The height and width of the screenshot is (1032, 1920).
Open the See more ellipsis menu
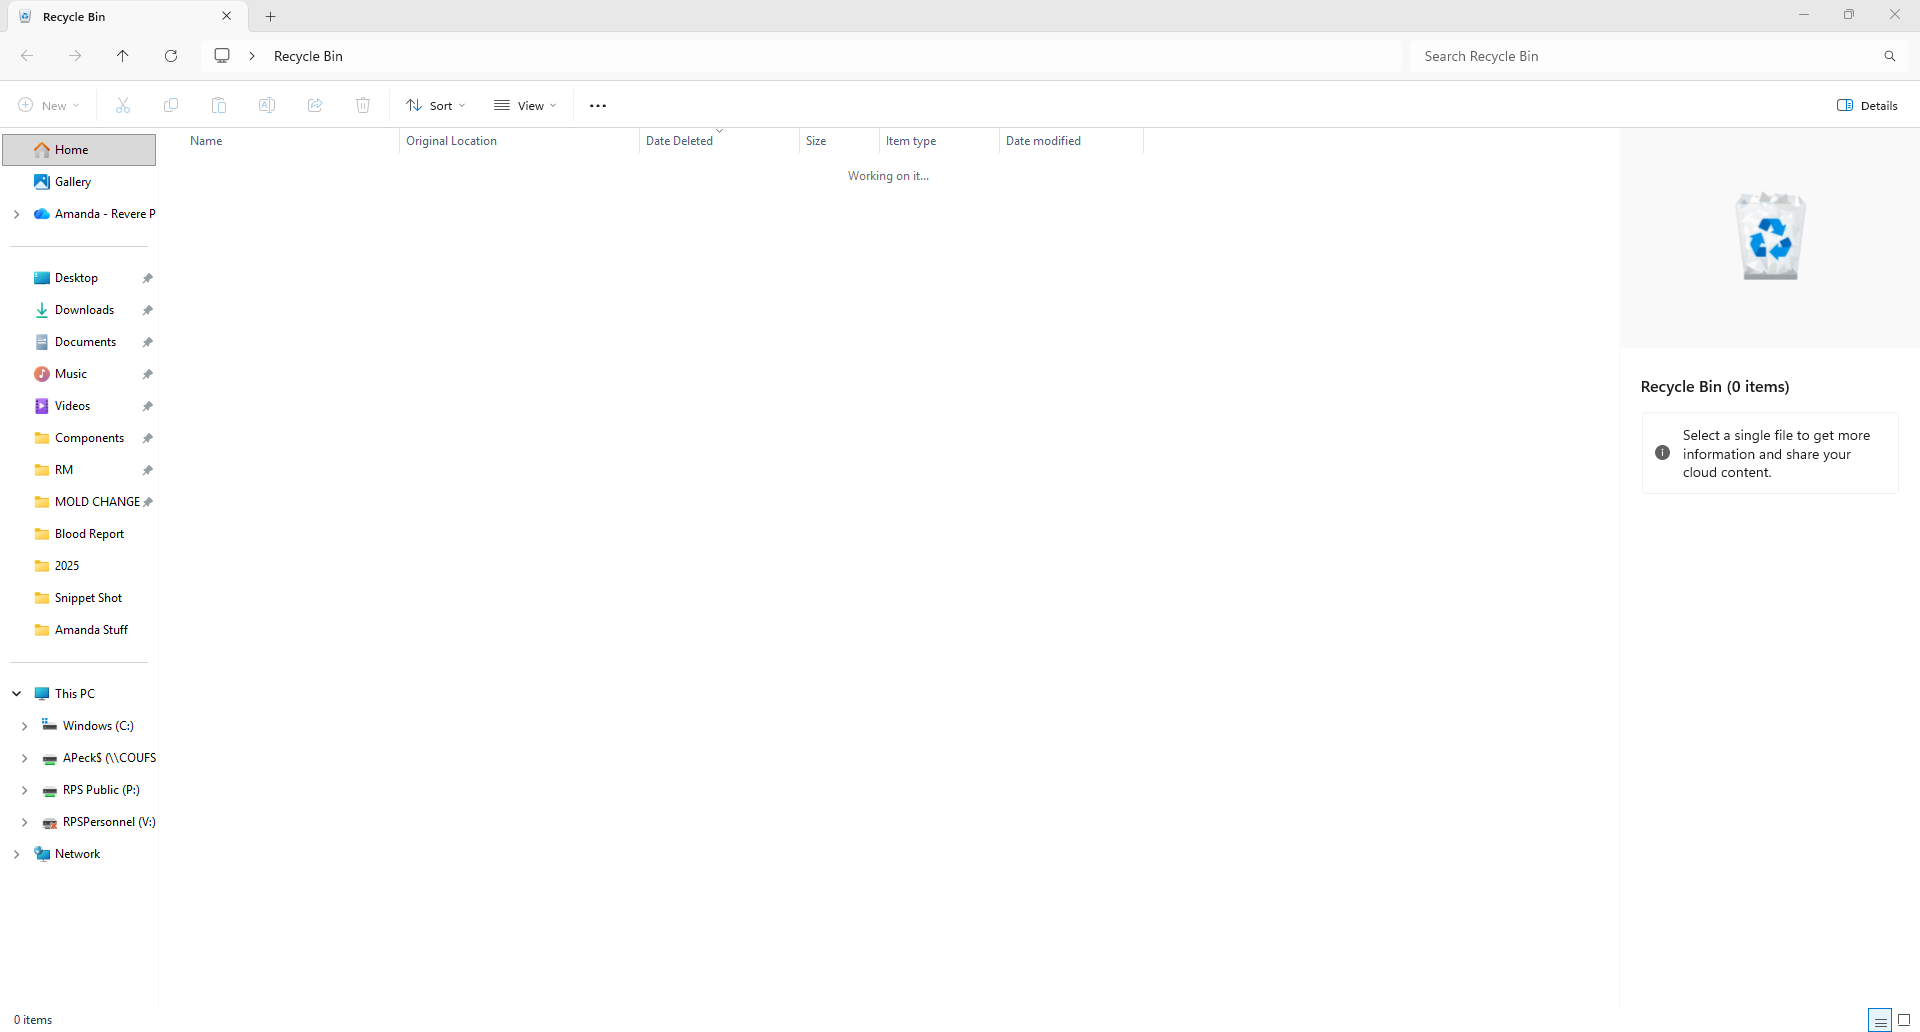598,105
